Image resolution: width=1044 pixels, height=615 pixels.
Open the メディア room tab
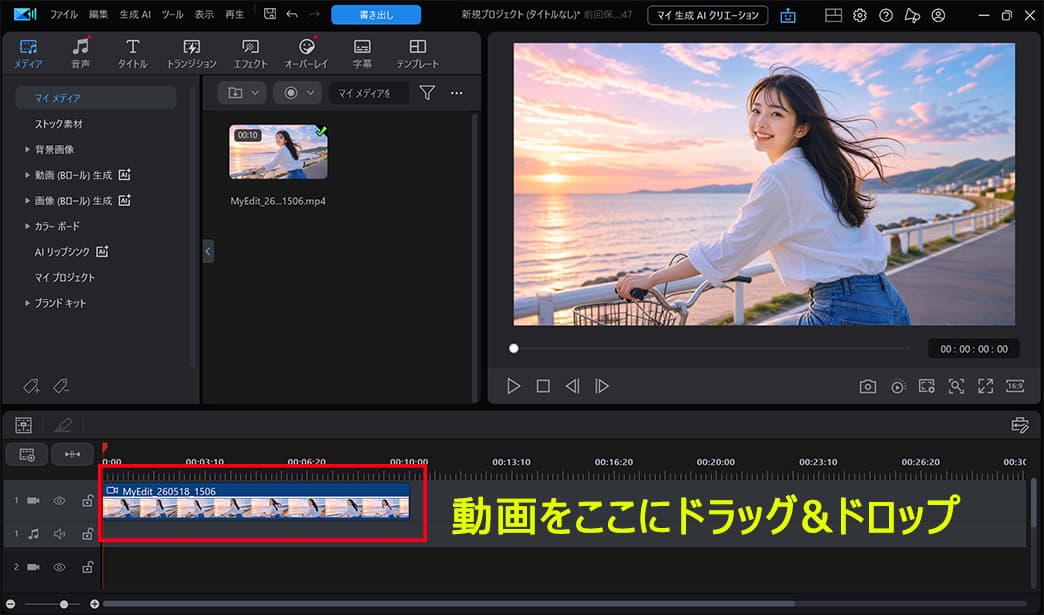tap(28, 54)
